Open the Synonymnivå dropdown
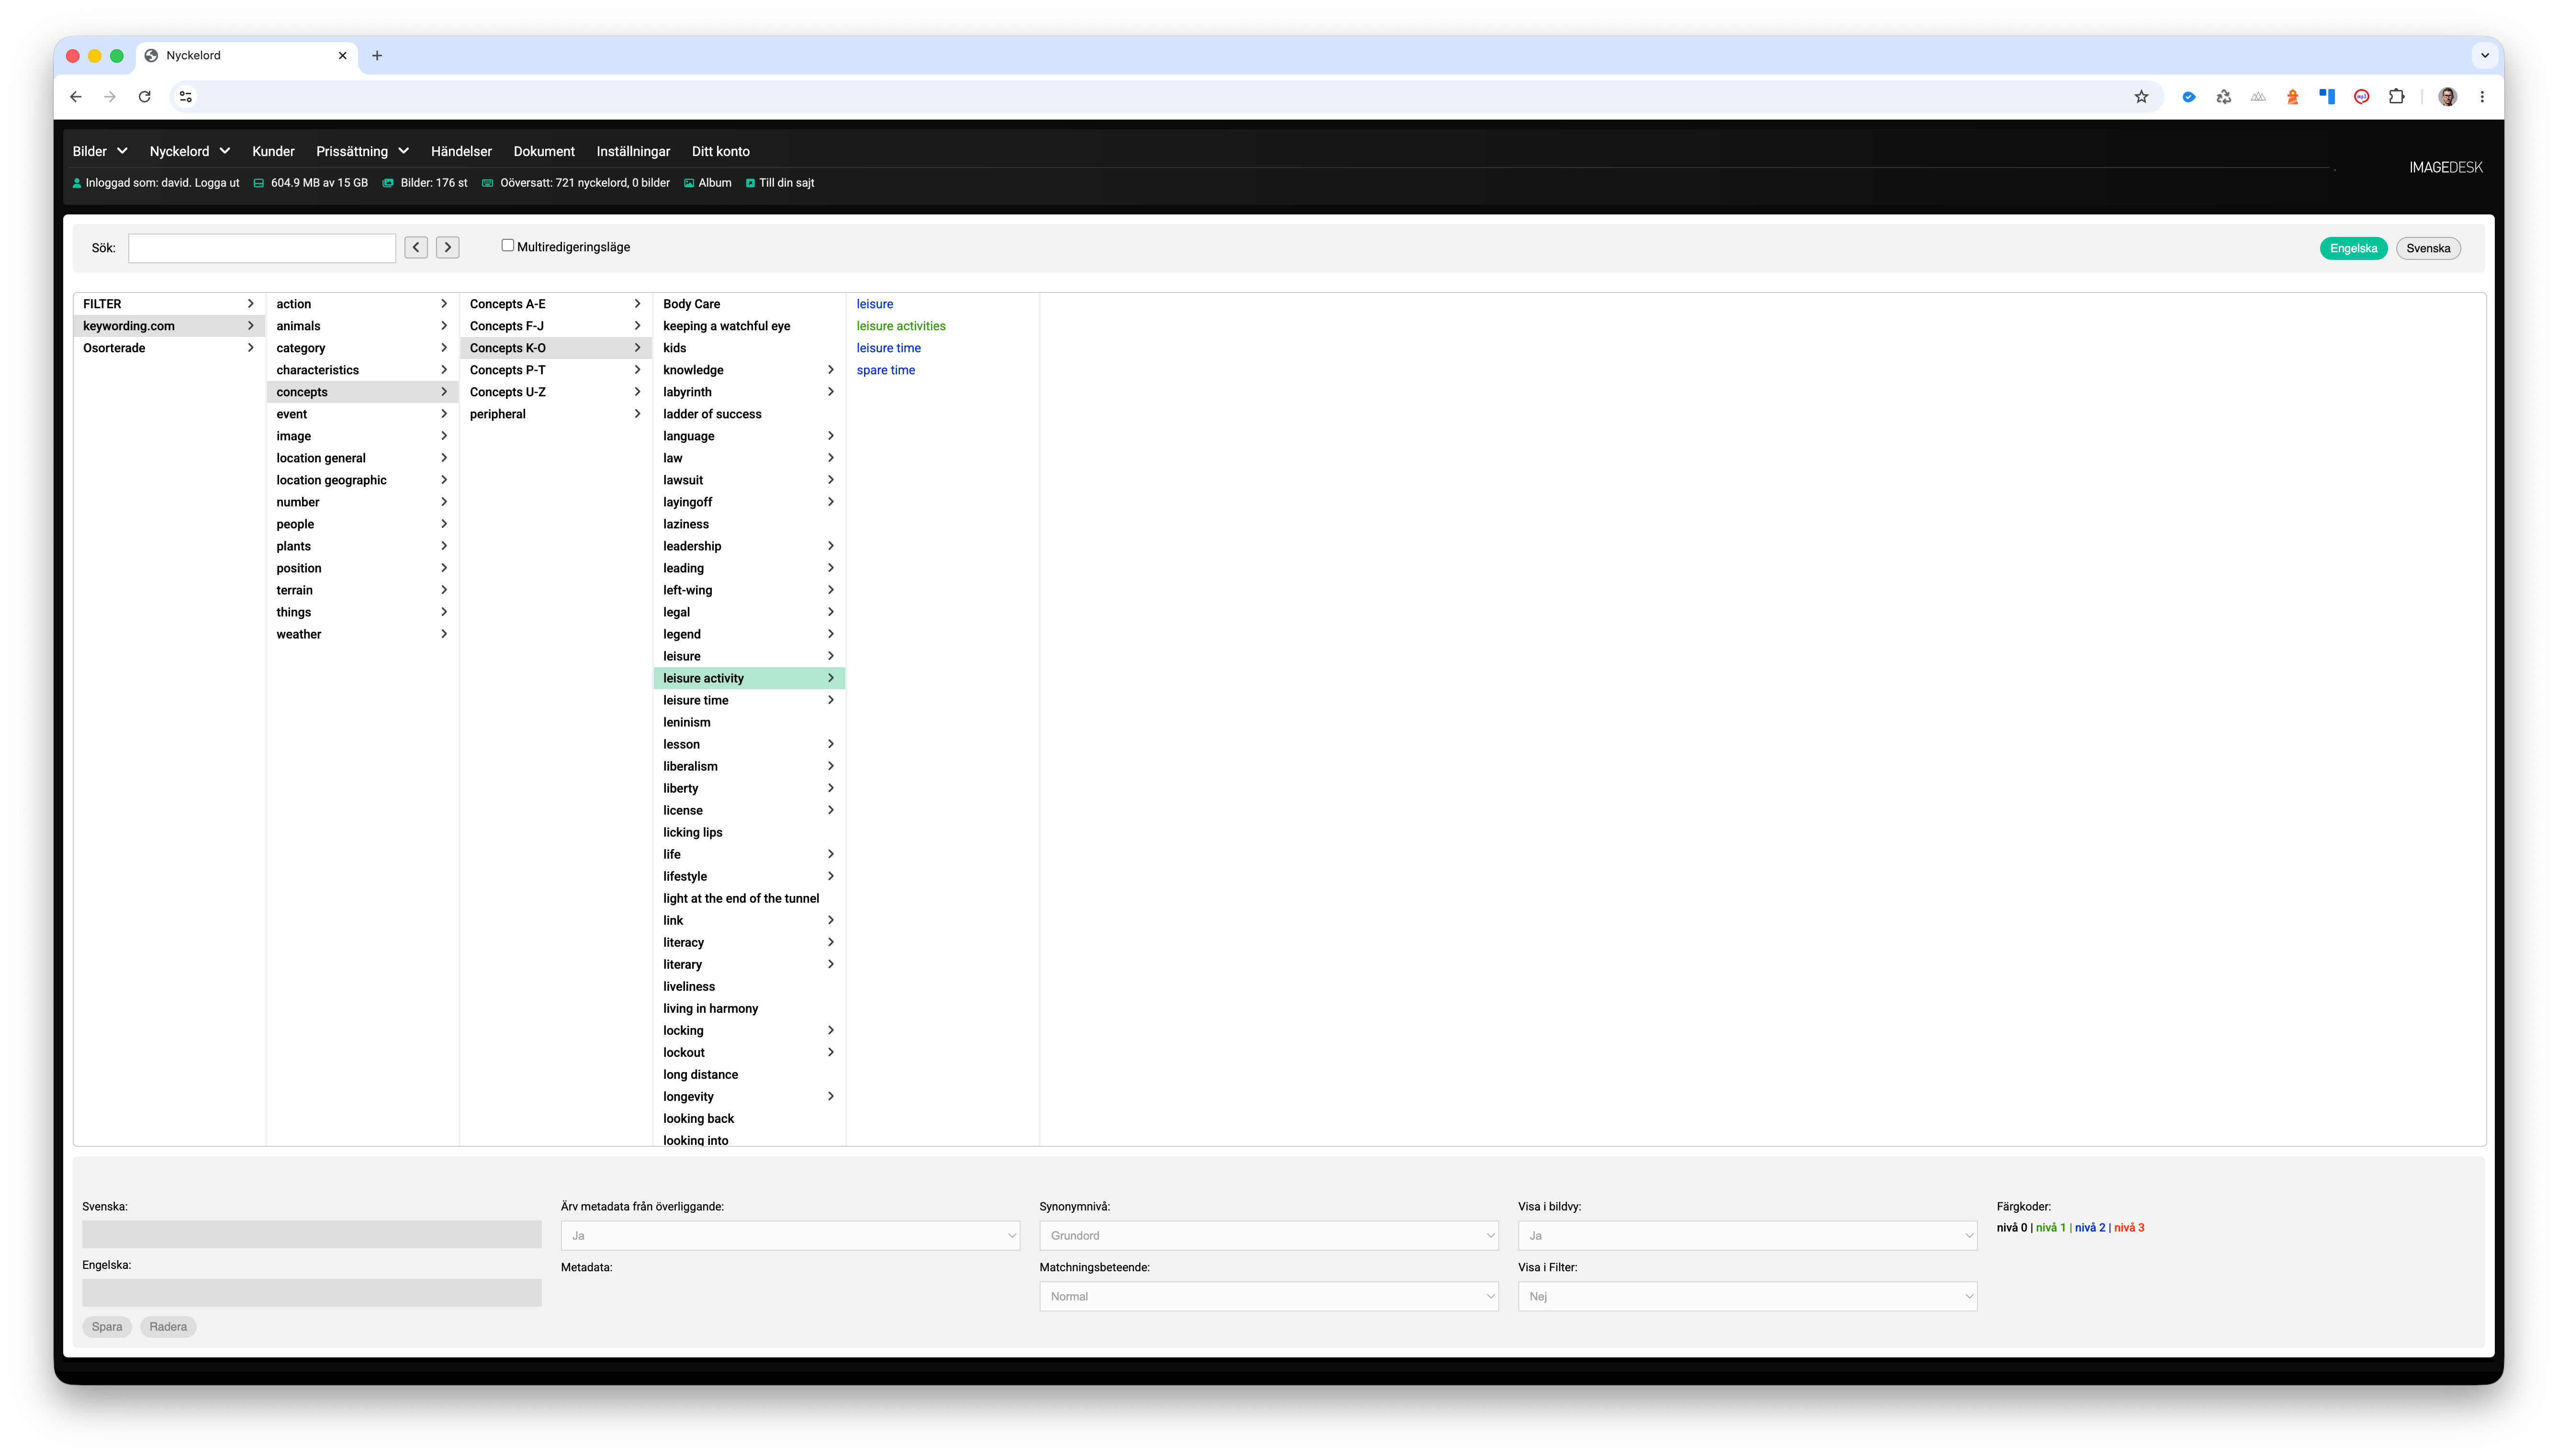 tap(1268, 1236)
